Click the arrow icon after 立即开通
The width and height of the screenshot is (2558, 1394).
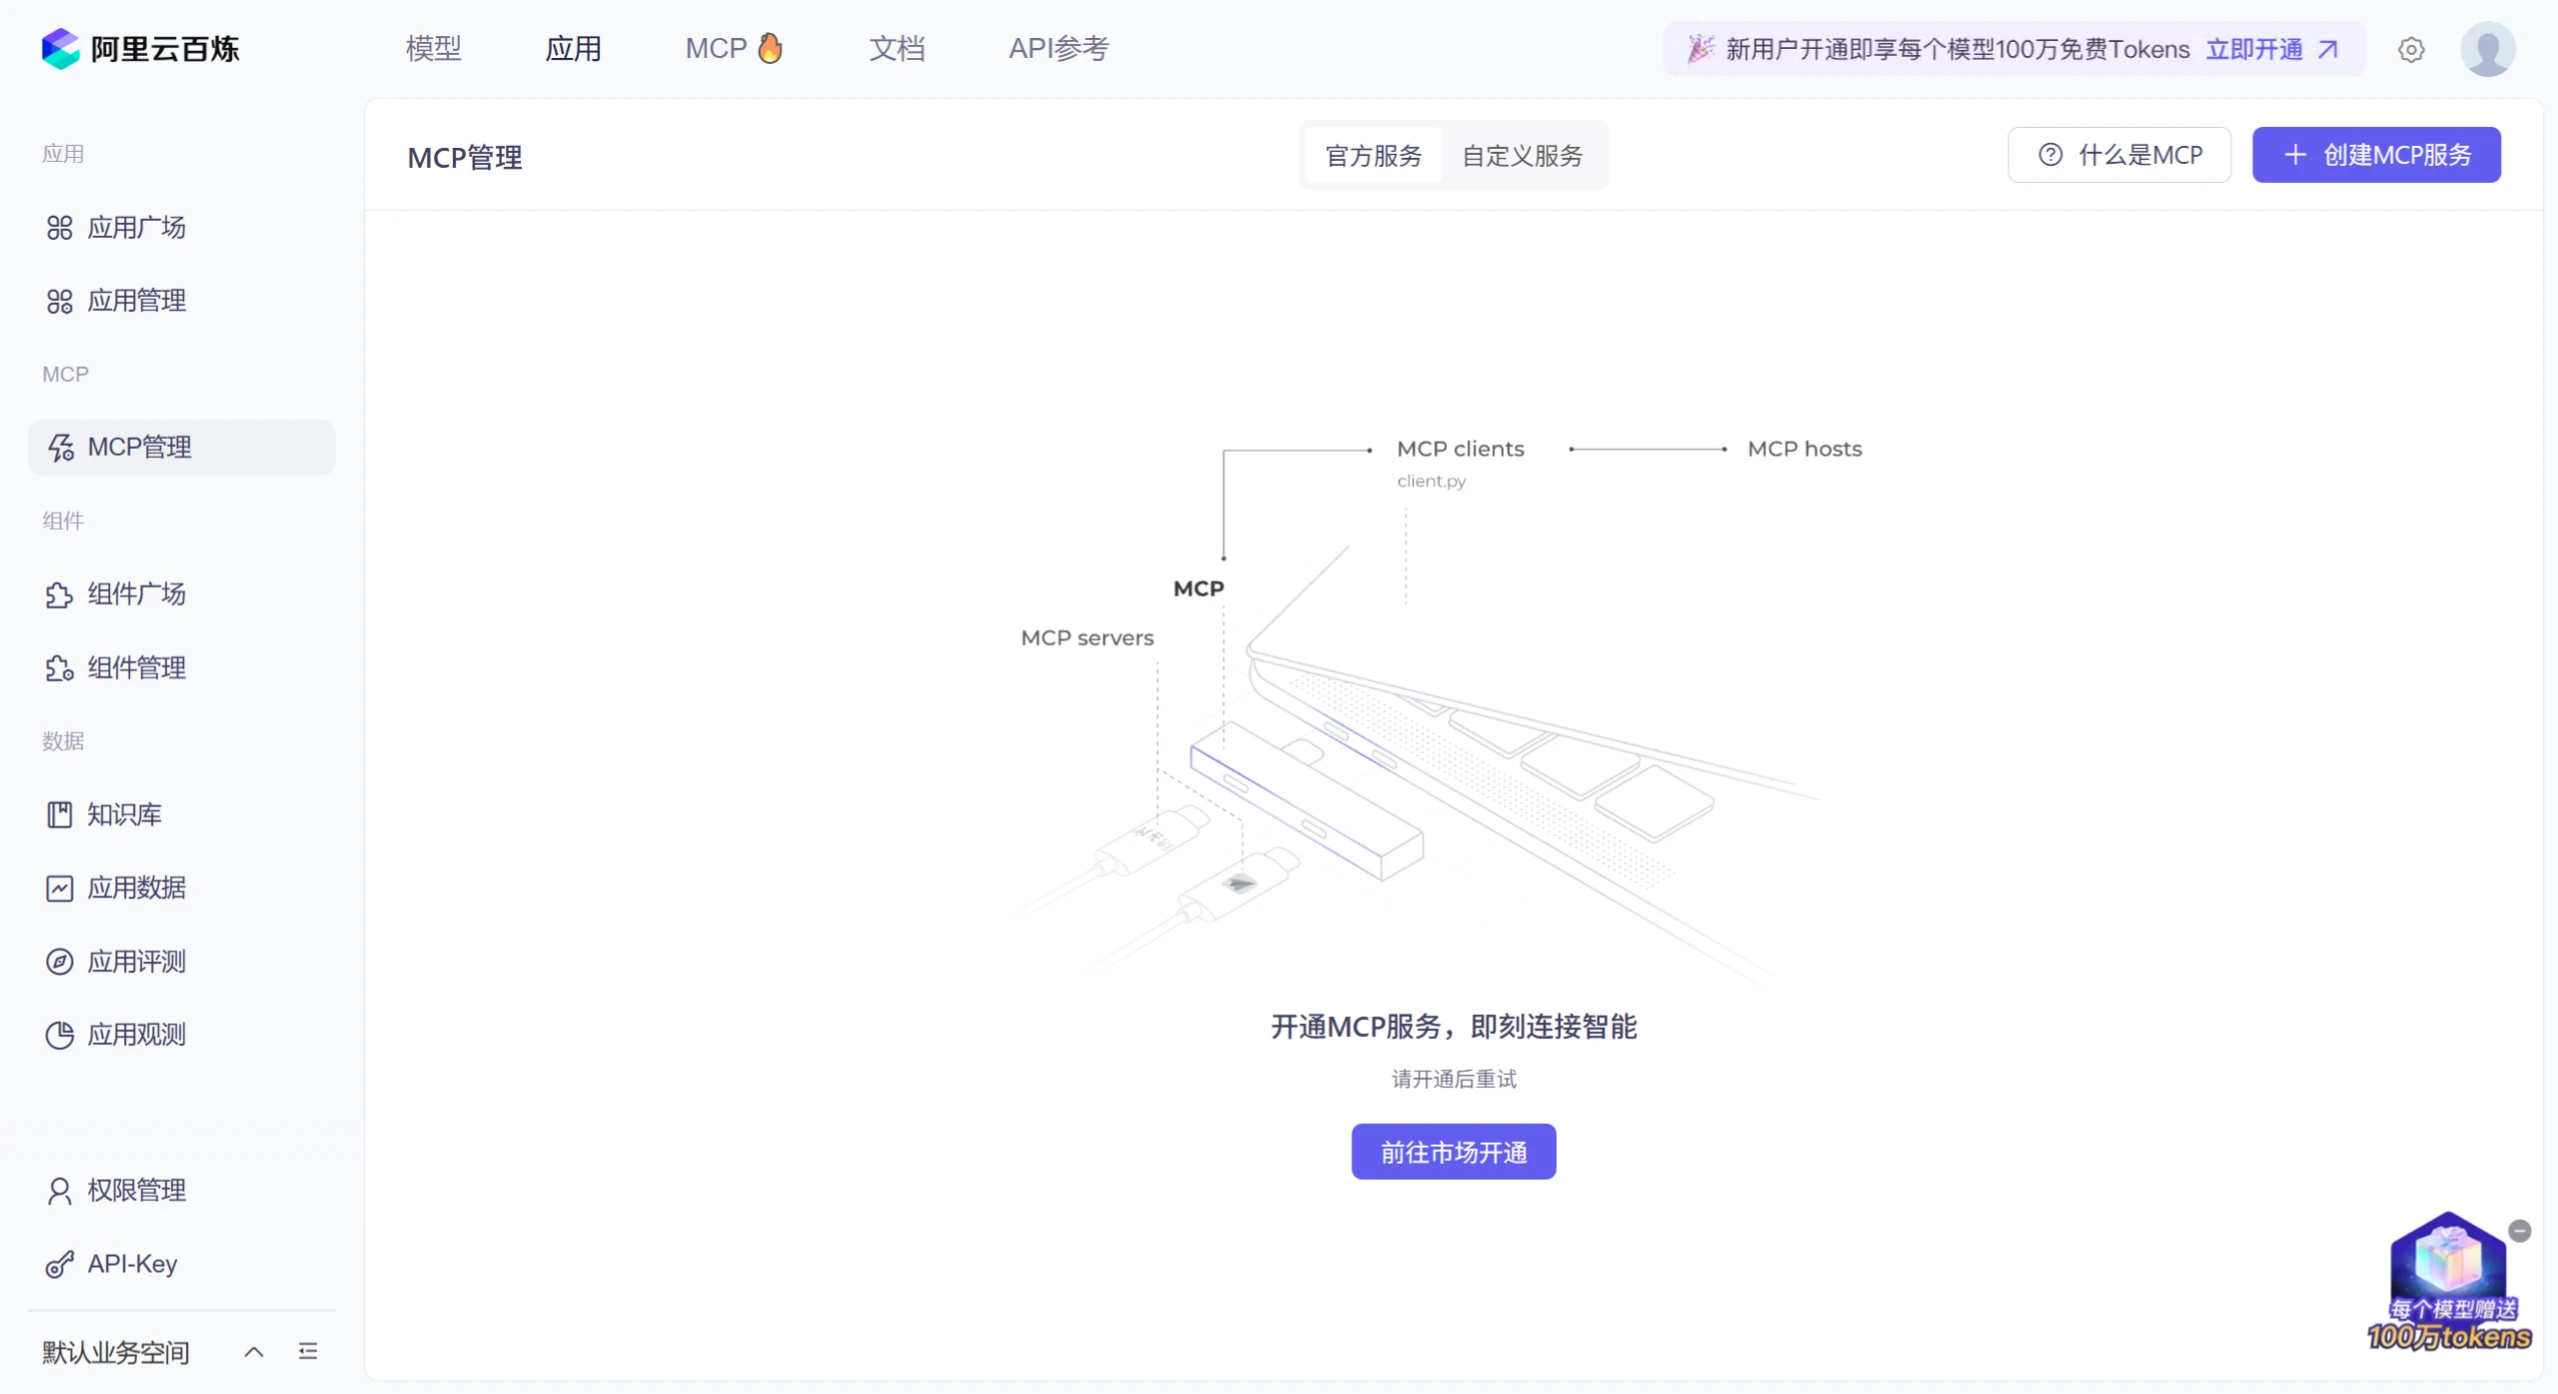point(2328,49)
